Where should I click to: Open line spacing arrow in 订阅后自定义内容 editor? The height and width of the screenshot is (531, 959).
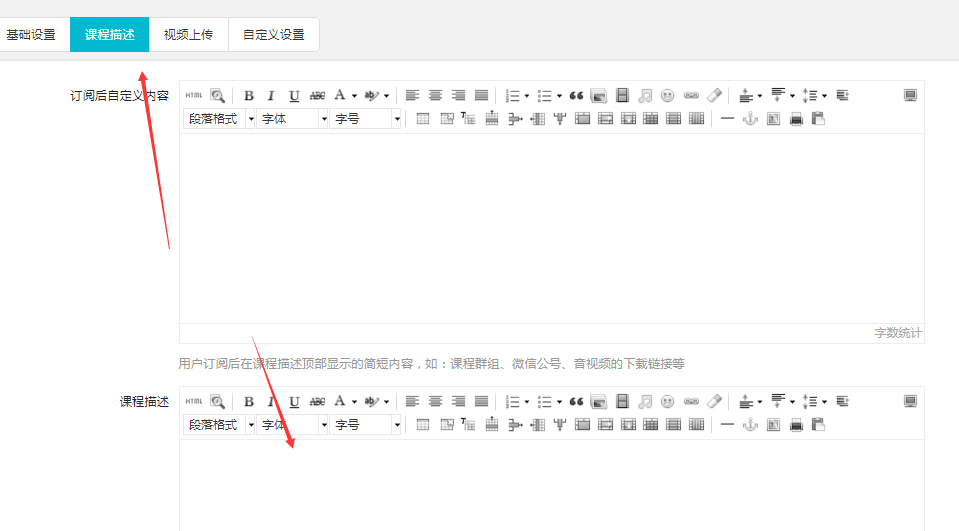pos(824,96)
